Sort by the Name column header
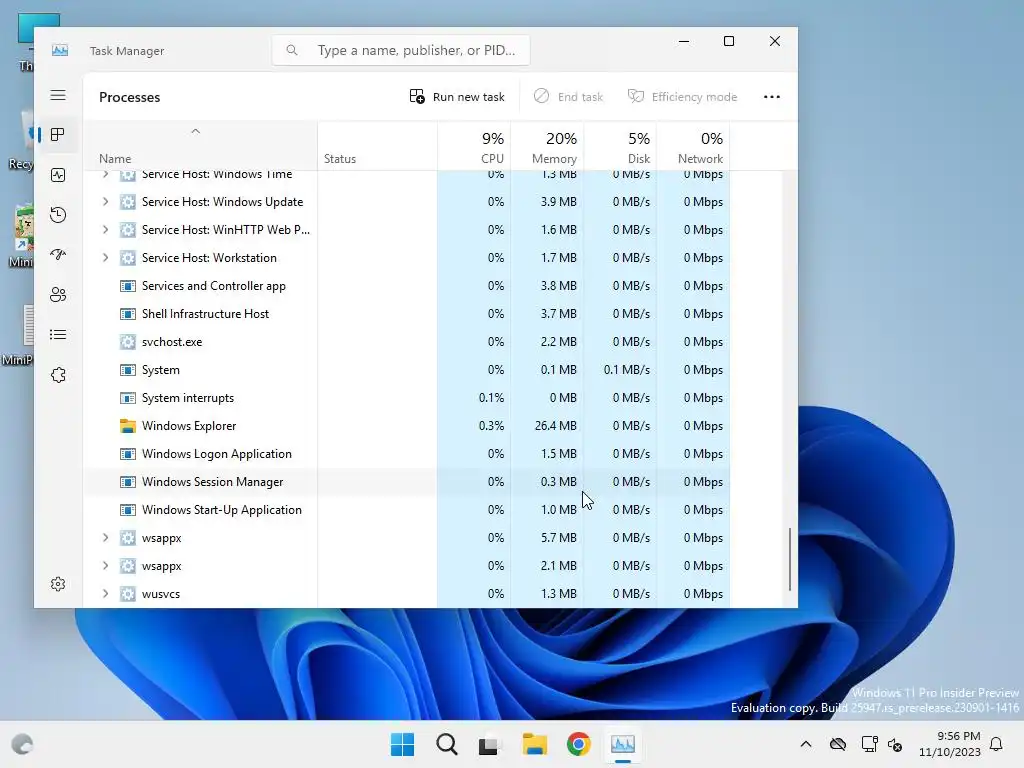 (200, 146)
